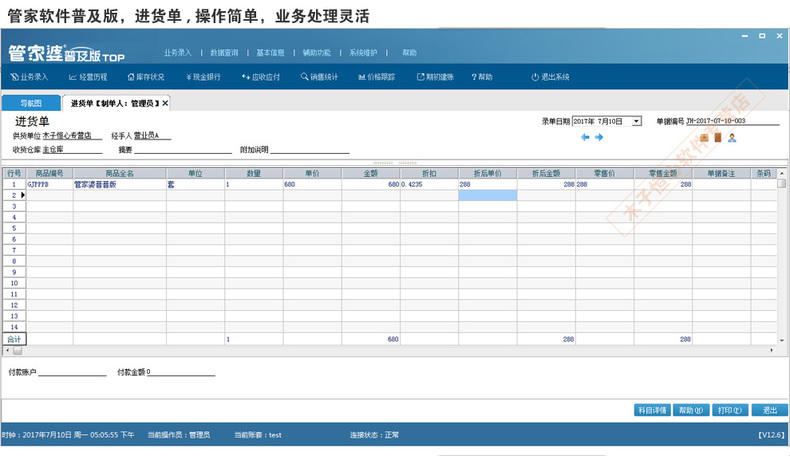Click the 当前账套：test status entry
The height and width of the screenshot is (456, 790).
(258, 435)
